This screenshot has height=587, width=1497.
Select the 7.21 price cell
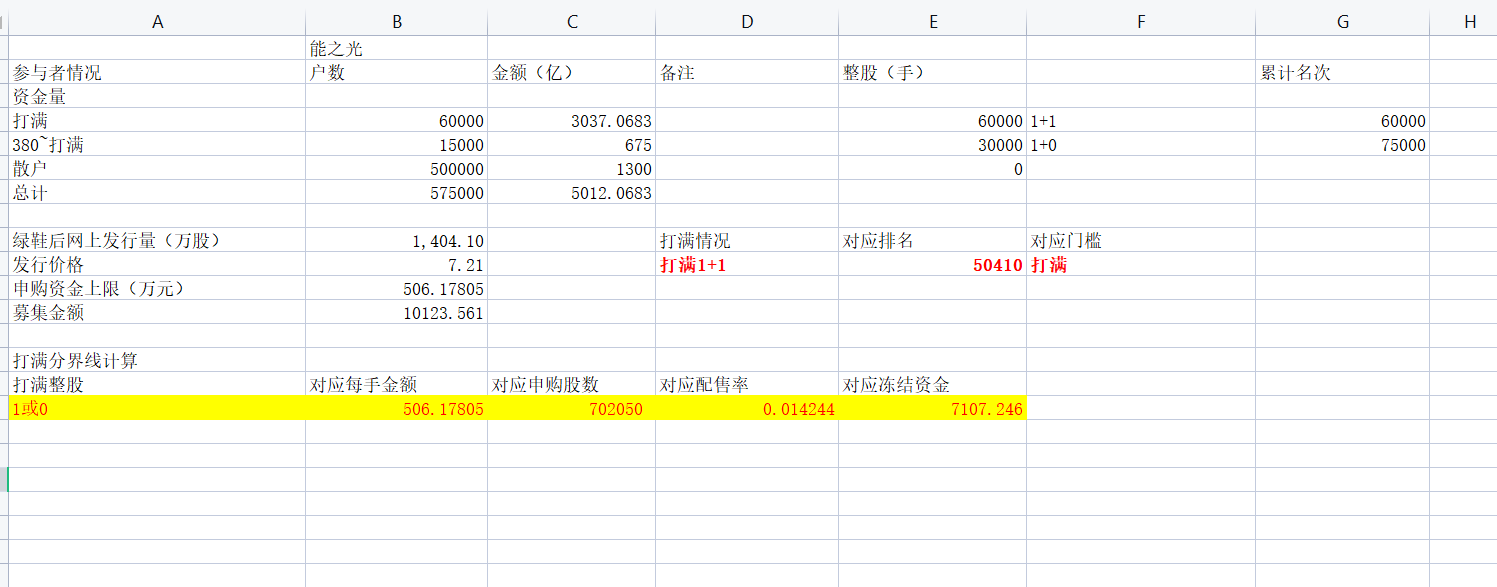(397, 264)
